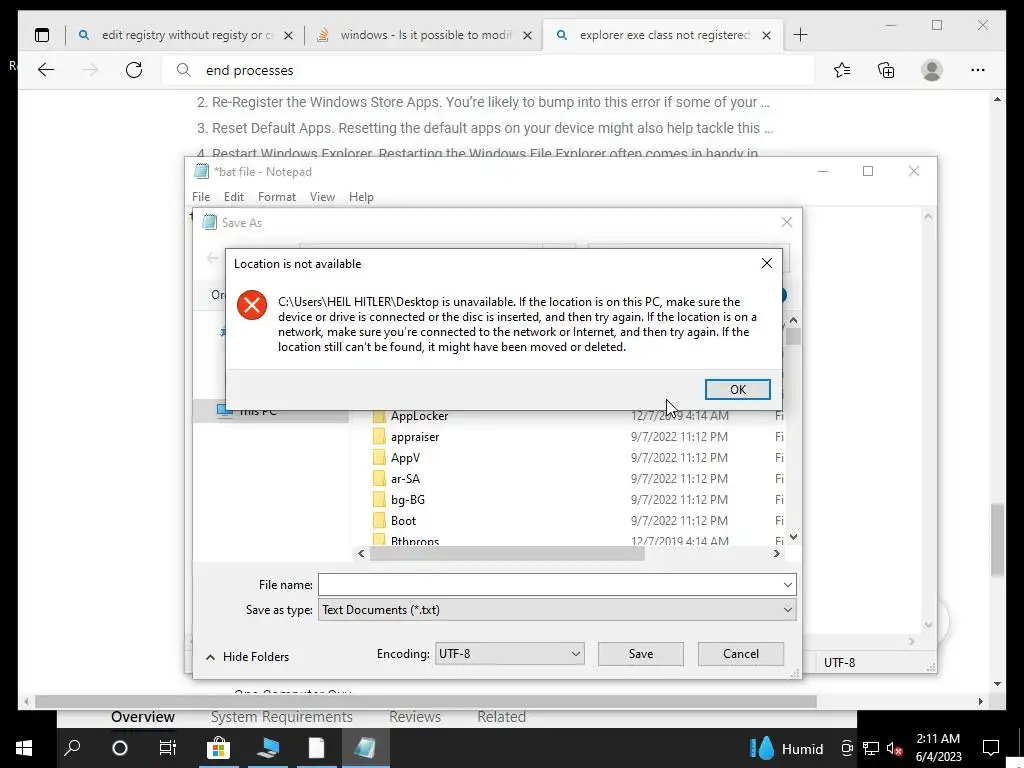1024x768 pixels.
Task: Open the Overview tab on page
Action: click(142, 717)
